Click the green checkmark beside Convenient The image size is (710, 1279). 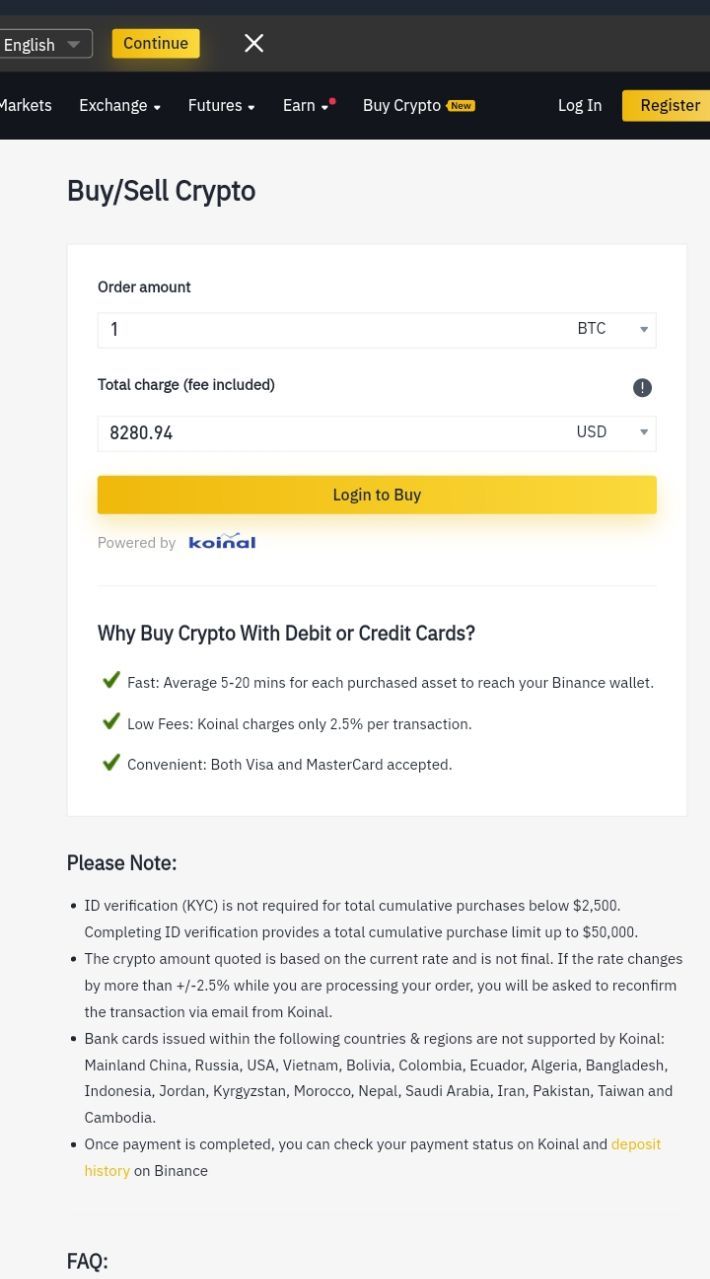[111, 763]
